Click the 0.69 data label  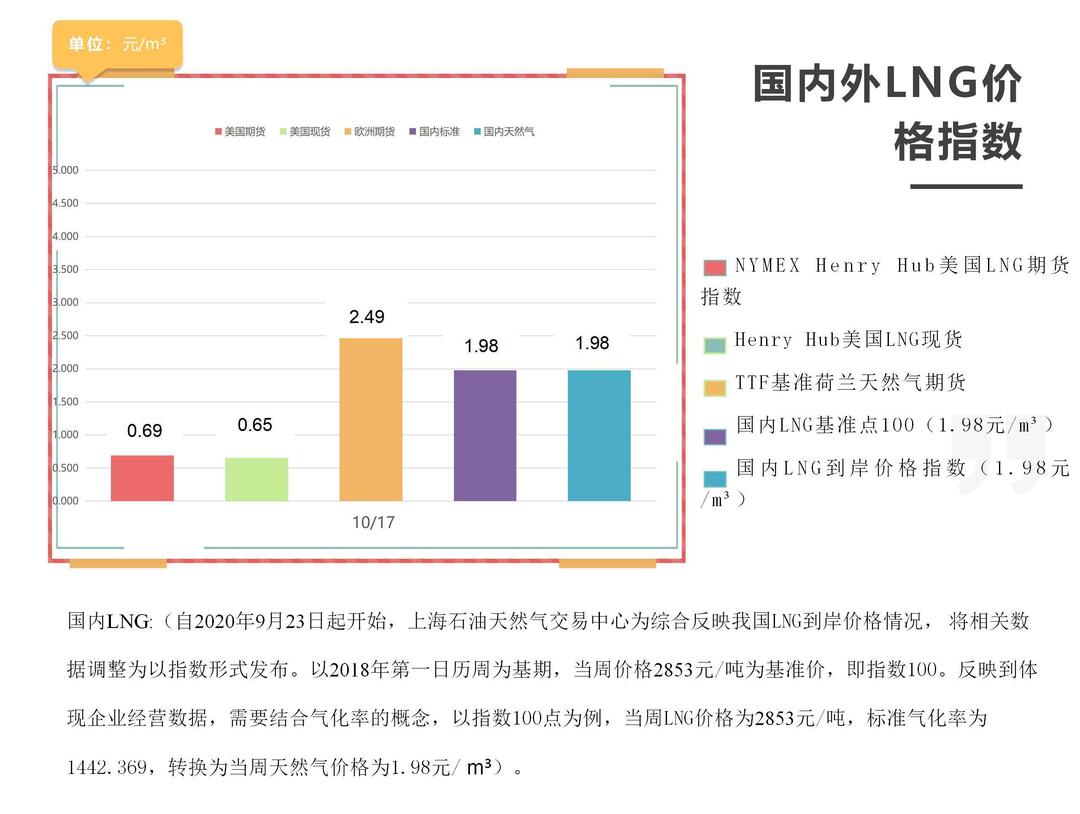coord(145,431)
